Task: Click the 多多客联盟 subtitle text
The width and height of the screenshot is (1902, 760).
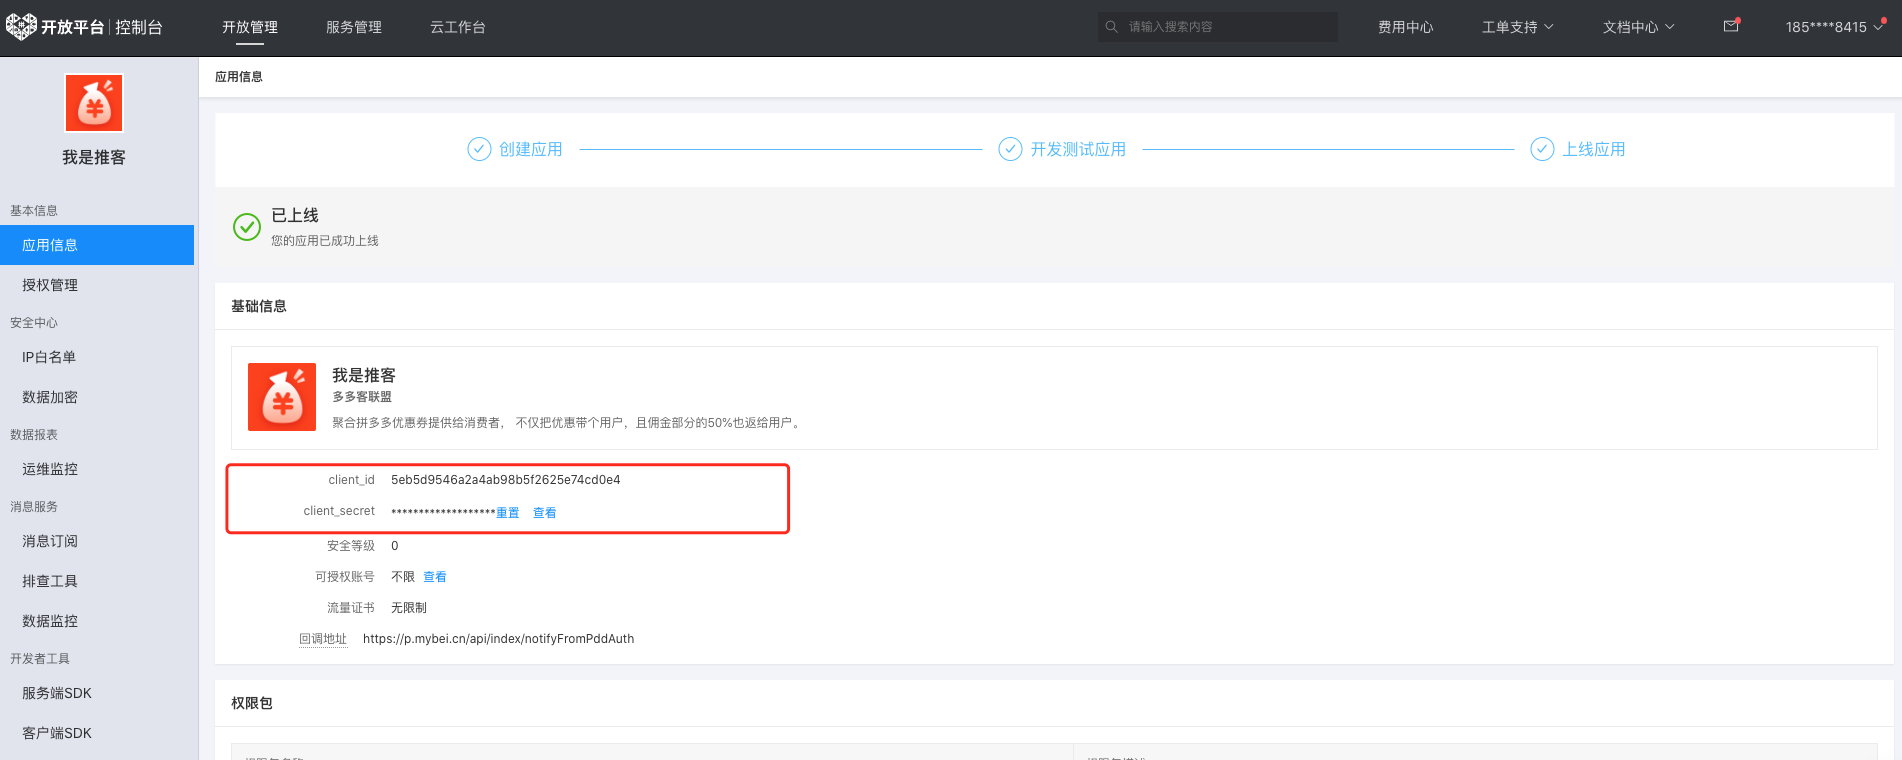Action: tap(362, 397)
